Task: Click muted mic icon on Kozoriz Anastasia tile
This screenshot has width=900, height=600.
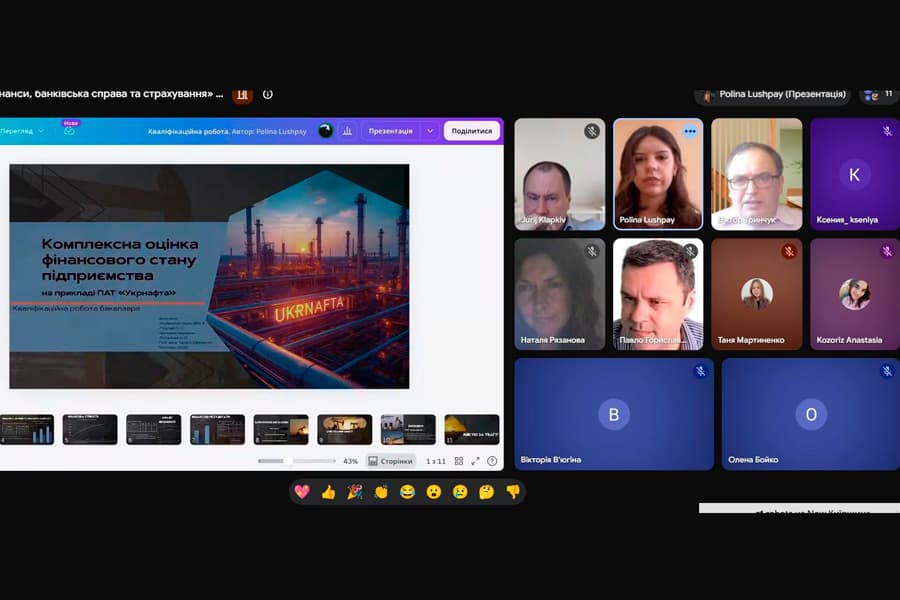Action: click(x=887, y=251)
